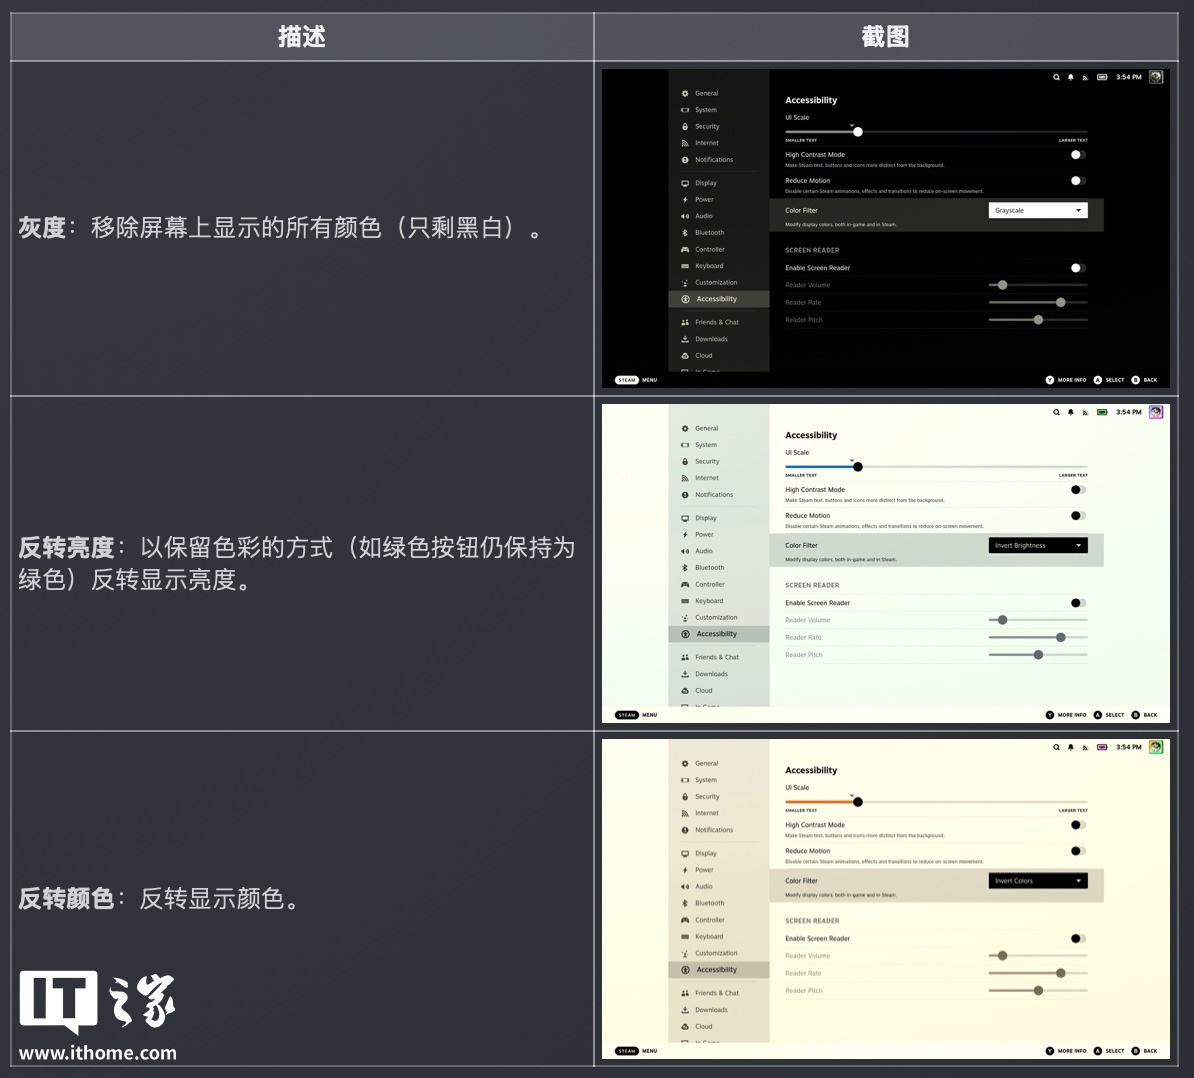1194x1078 pixels.
Task: Click Reader Rate slider in Grayscale screenshot
Action: [x=1038, y=302]
